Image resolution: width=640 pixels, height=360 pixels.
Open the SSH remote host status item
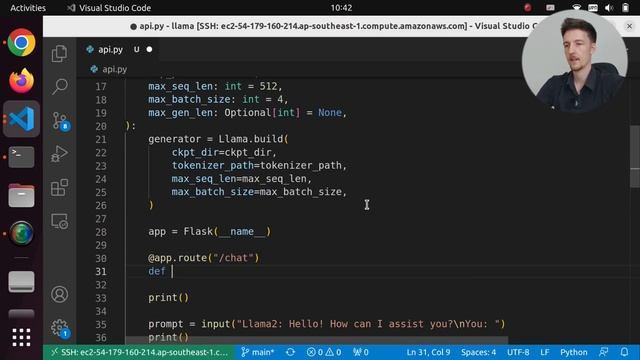tap(139, 352)
